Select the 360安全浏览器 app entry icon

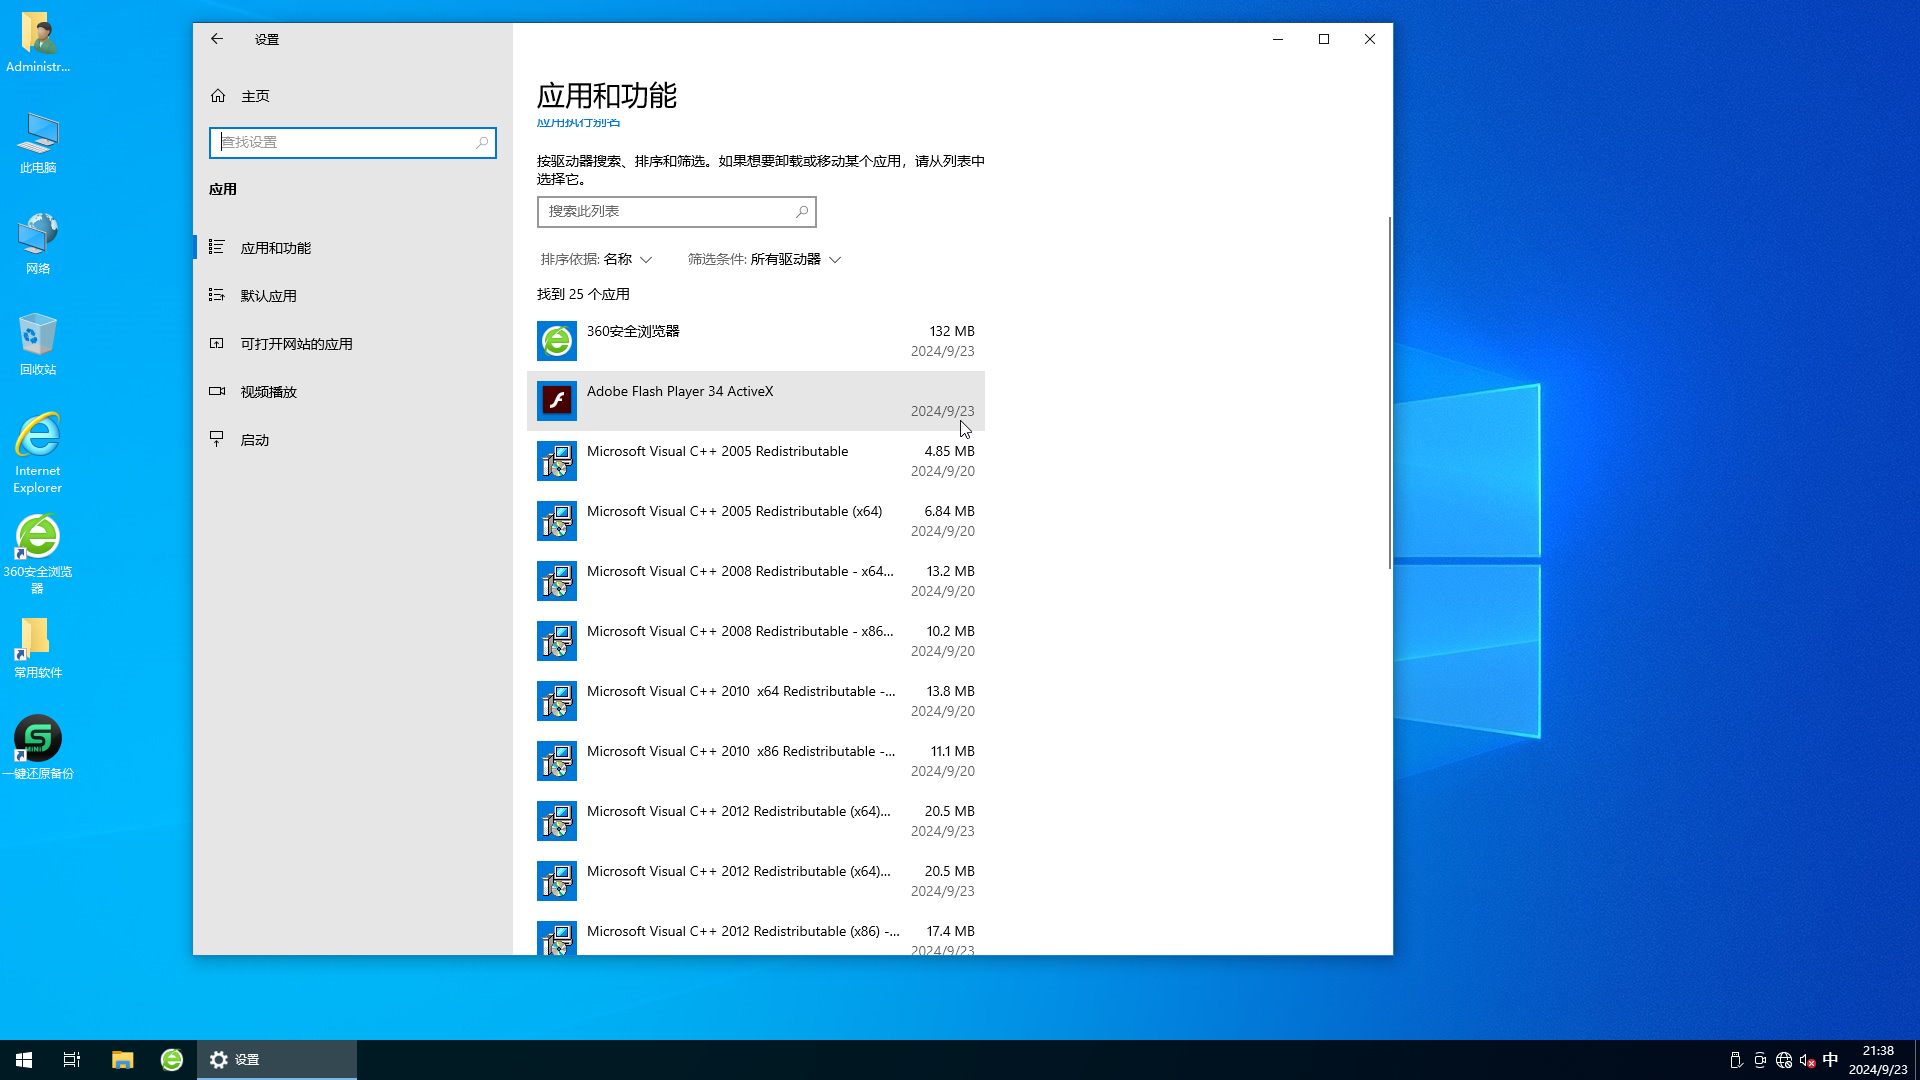point(557,341)
